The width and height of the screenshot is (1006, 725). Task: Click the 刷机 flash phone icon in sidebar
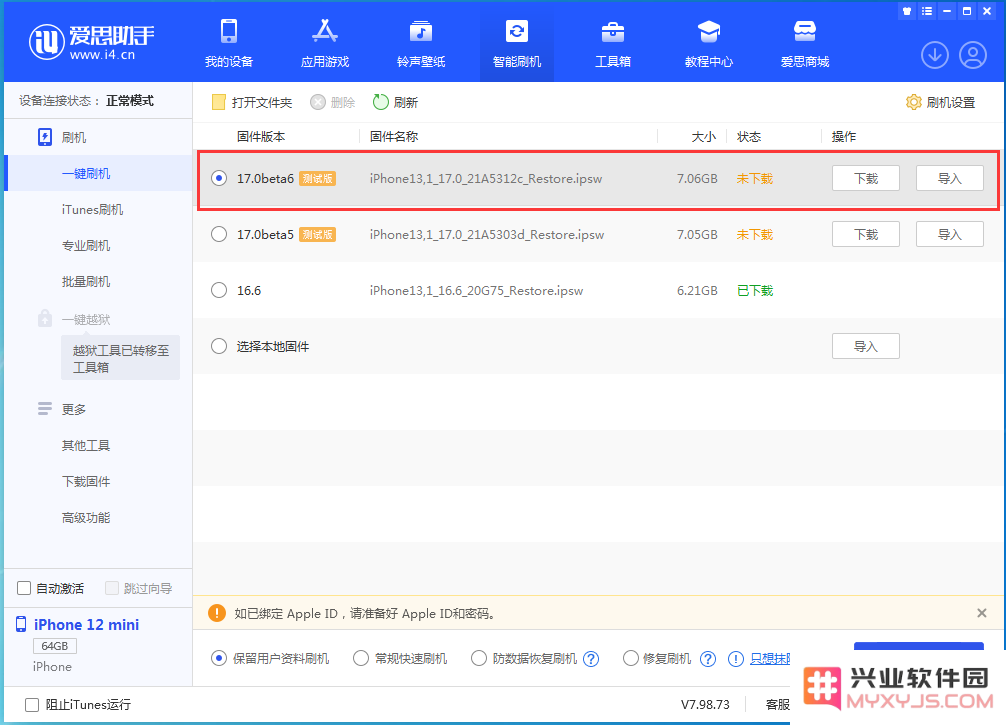point(45,137)
